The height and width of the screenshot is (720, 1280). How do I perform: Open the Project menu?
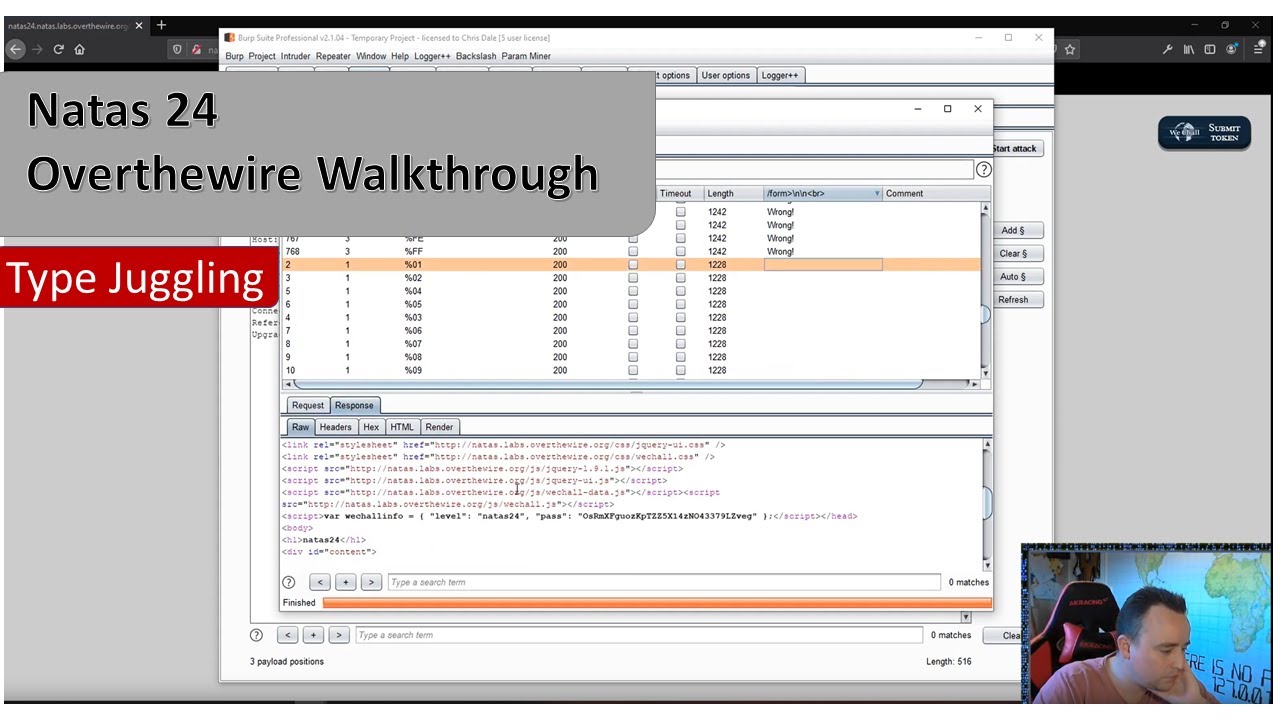(x=262, y=56)
